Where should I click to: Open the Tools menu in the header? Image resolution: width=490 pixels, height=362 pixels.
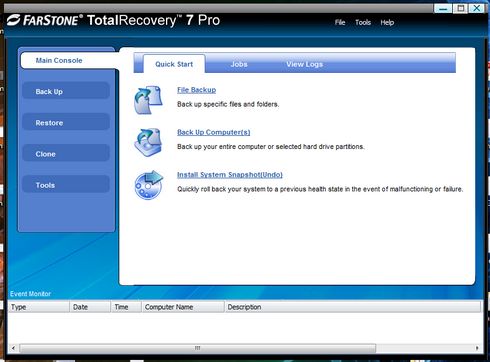363,22
